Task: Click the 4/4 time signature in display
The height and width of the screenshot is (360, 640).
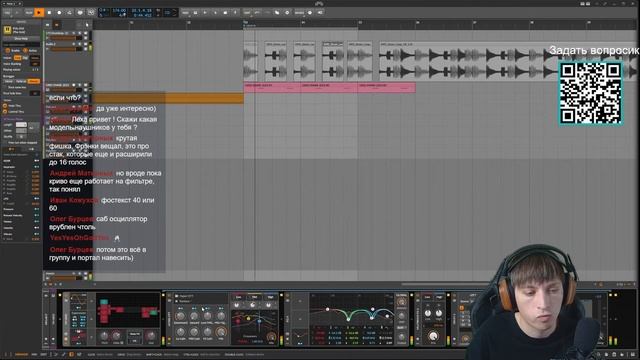Action: (x=122, y=15)
